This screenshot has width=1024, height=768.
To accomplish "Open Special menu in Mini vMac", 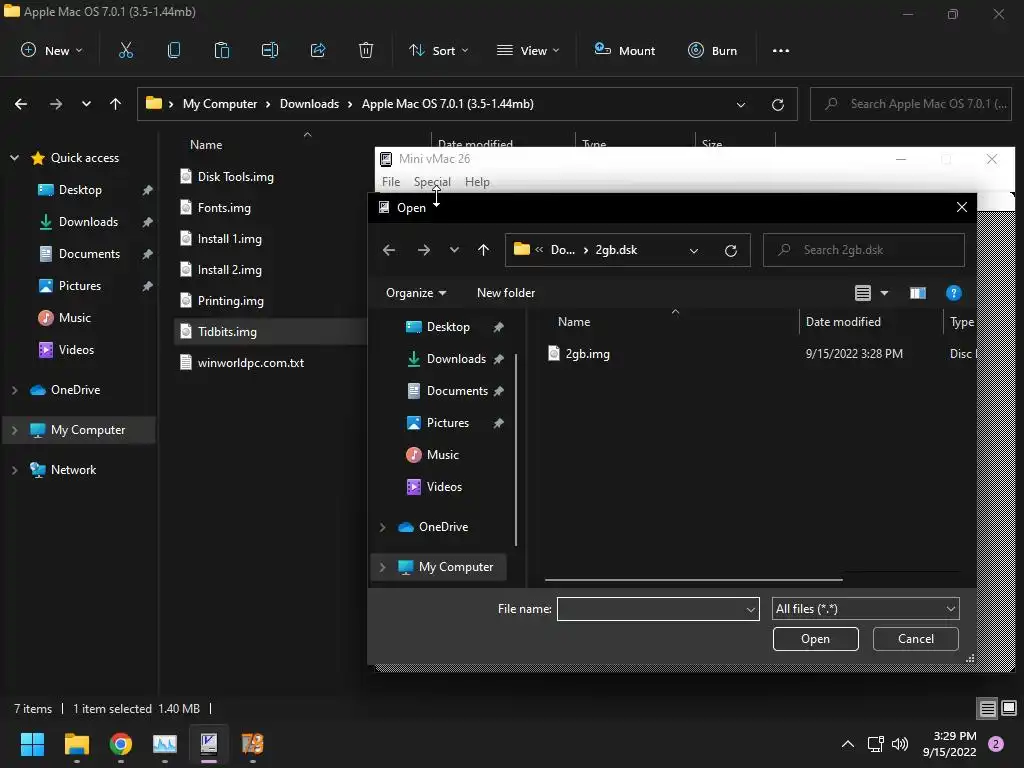I will [432, 182].
